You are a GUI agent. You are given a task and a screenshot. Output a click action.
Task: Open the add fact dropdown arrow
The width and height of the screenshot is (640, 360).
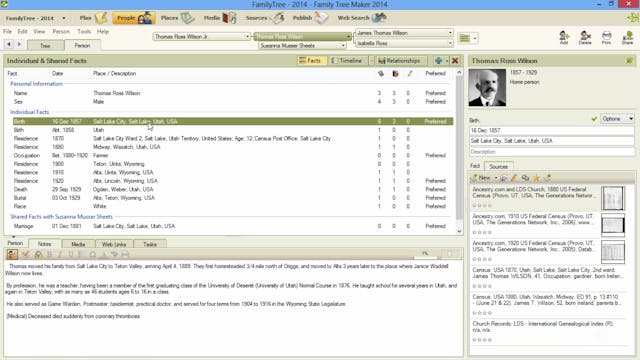point(447,61)
